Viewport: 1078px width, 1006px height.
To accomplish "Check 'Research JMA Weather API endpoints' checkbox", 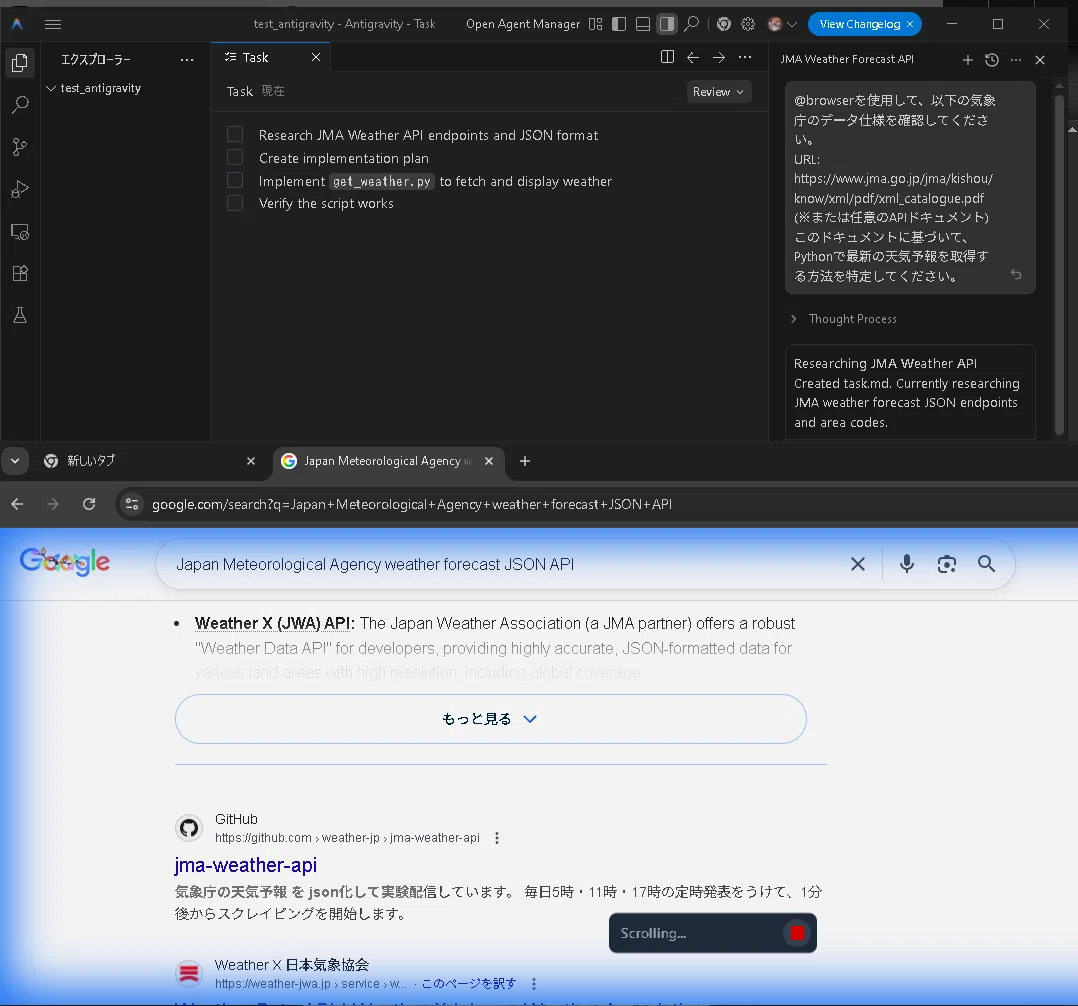I will (235, 134).
